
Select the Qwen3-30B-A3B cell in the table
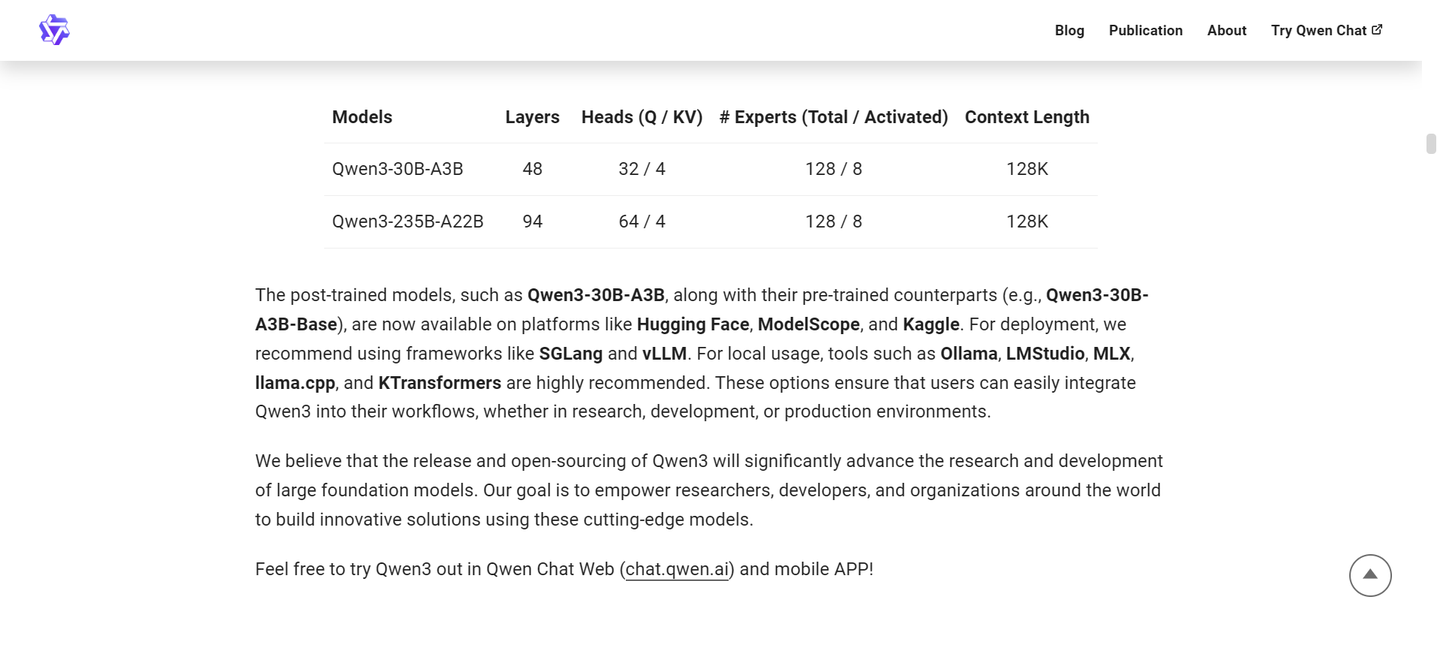point(397,169)
